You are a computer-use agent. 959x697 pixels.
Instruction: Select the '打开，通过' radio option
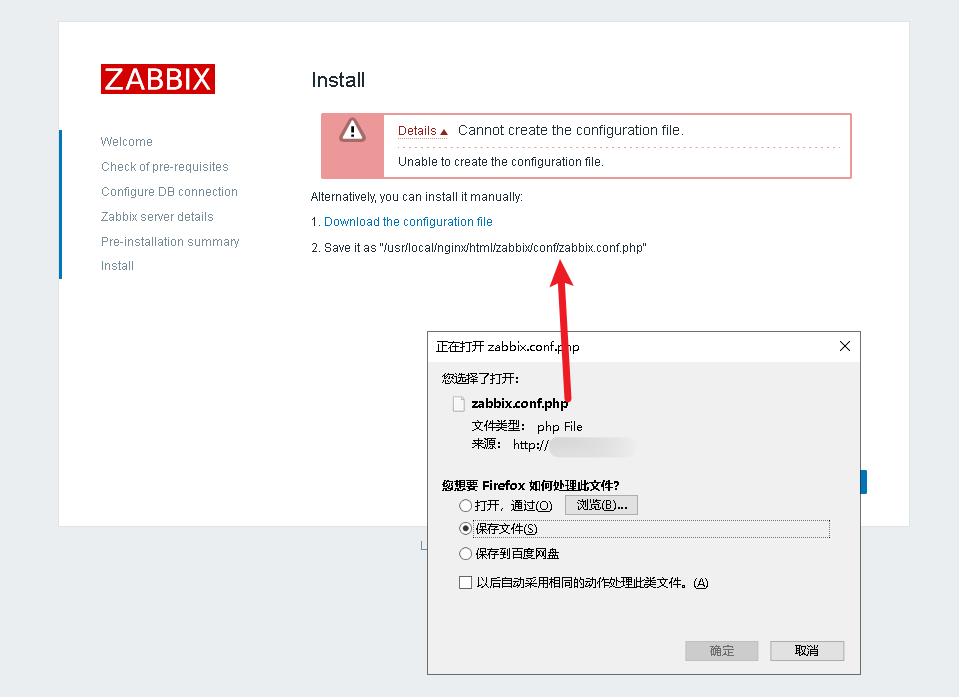465,506
